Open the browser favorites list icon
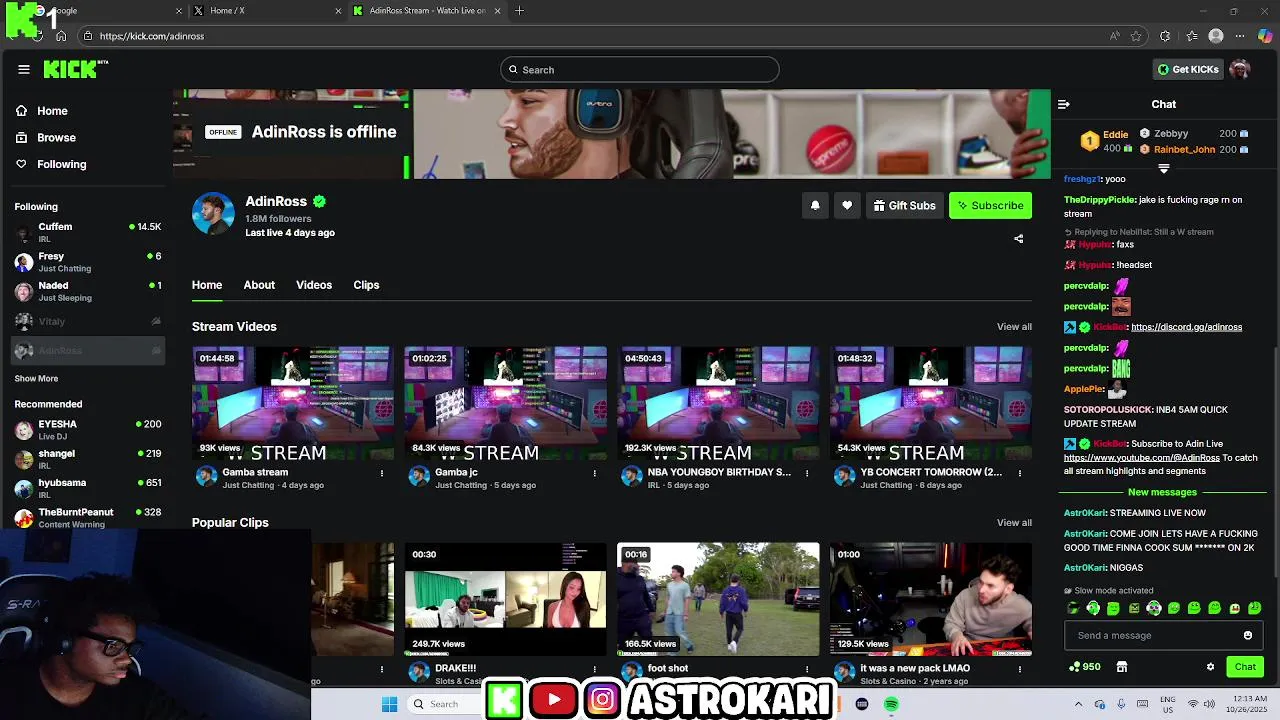Screen dimensions: 1280x720 pyautogui.click(x=1192, y=36)
